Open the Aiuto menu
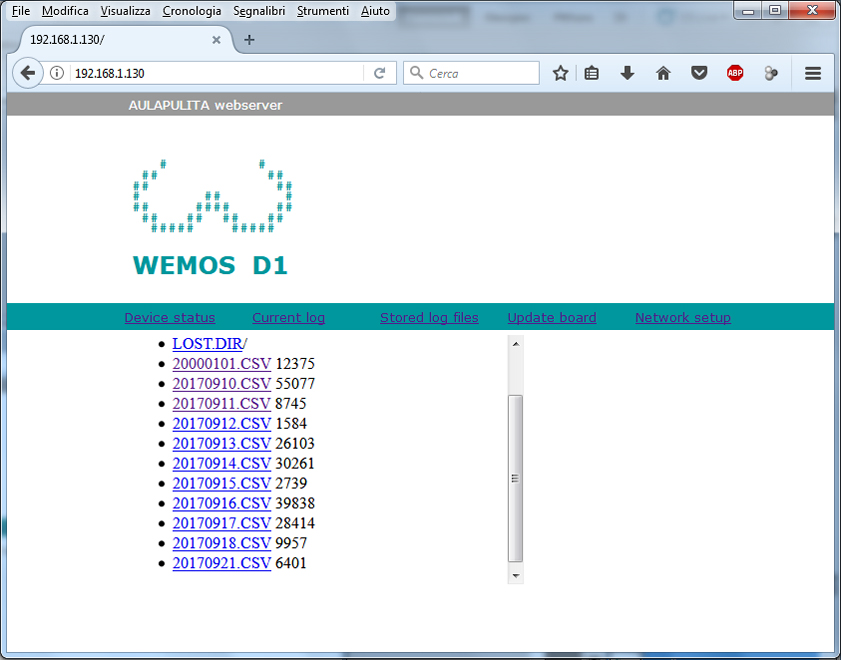The image size is (841, 660). tap(375, 11)
